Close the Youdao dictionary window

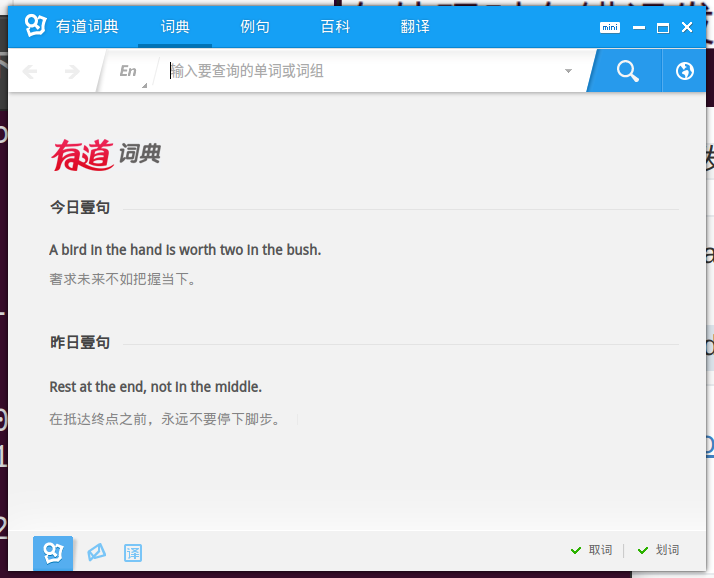(687, 27)
